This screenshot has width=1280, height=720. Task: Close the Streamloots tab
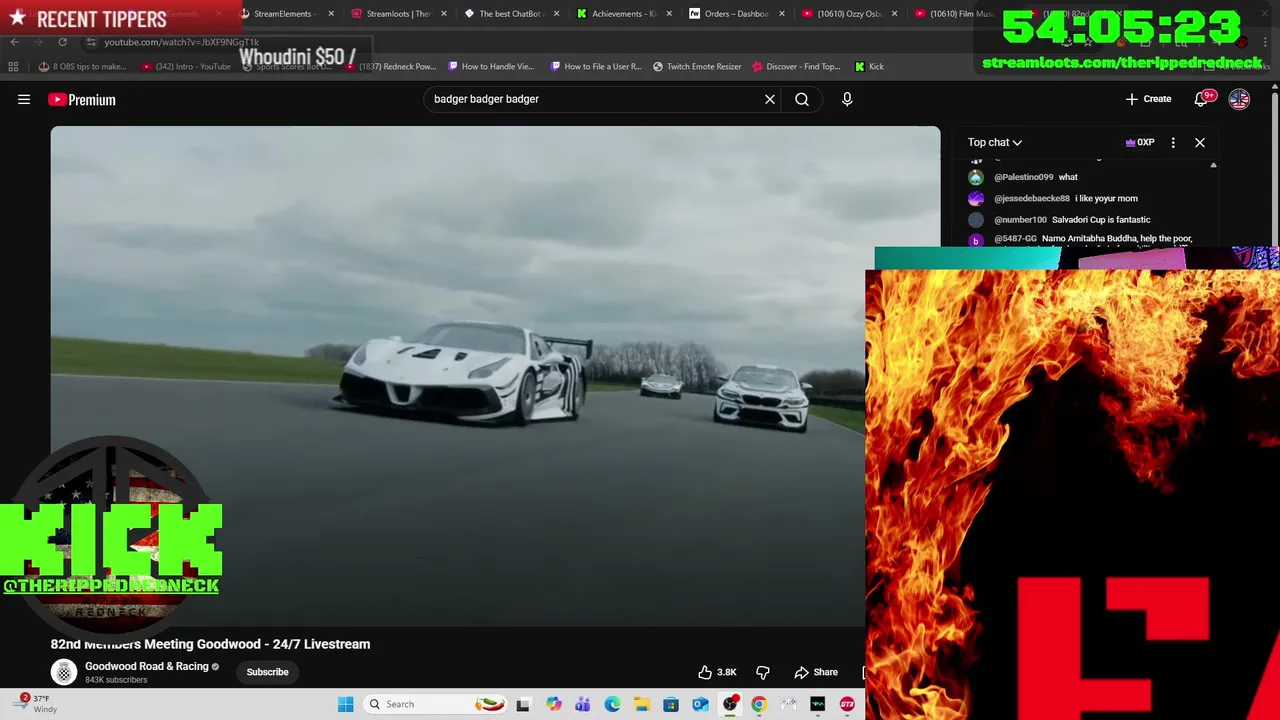pyautogui.click(x=444, y=14)
